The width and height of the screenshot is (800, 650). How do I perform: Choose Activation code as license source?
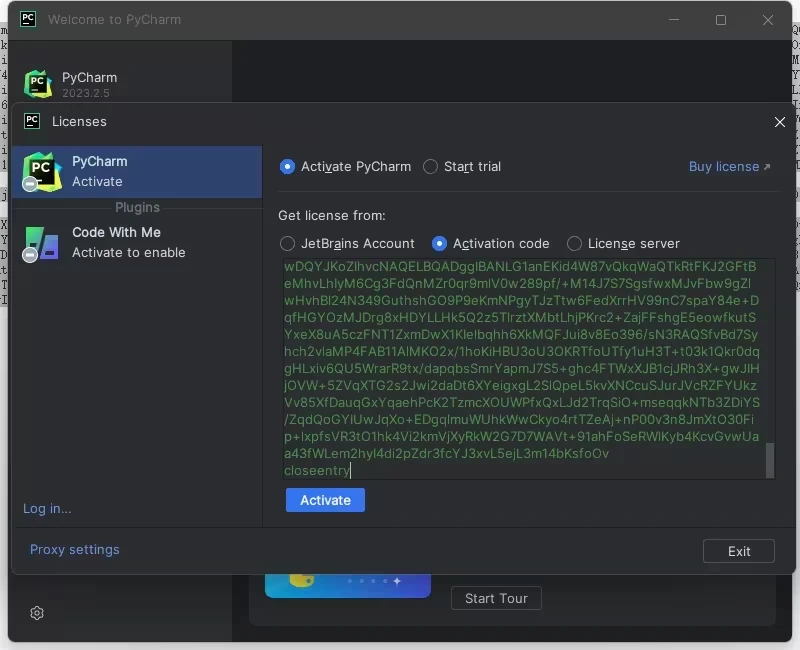point(439,243)
